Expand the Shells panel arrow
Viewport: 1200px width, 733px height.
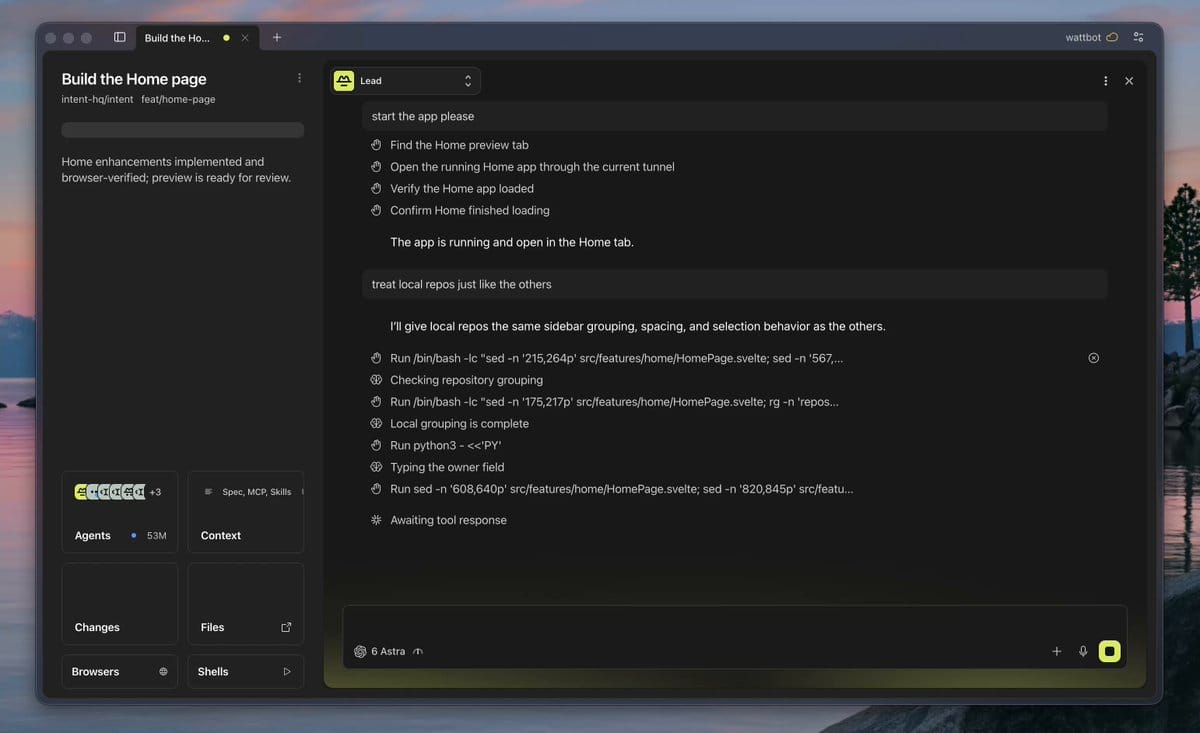287,672
